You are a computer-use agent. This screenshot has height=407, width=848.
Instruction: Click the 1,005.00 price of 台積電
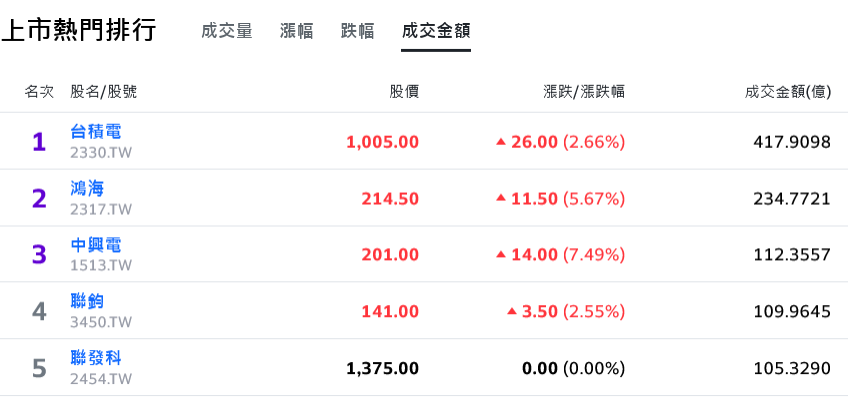(382, 143)
